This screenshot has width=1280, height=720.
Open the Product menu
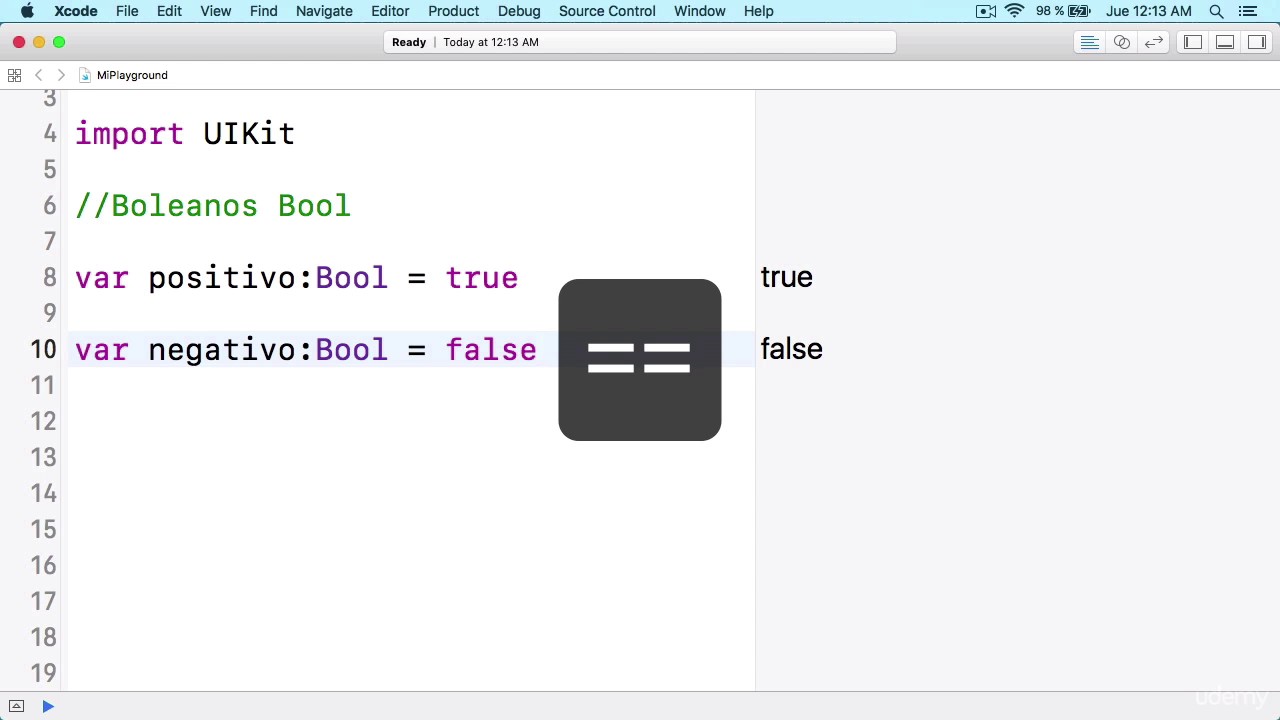pos(454,11)
